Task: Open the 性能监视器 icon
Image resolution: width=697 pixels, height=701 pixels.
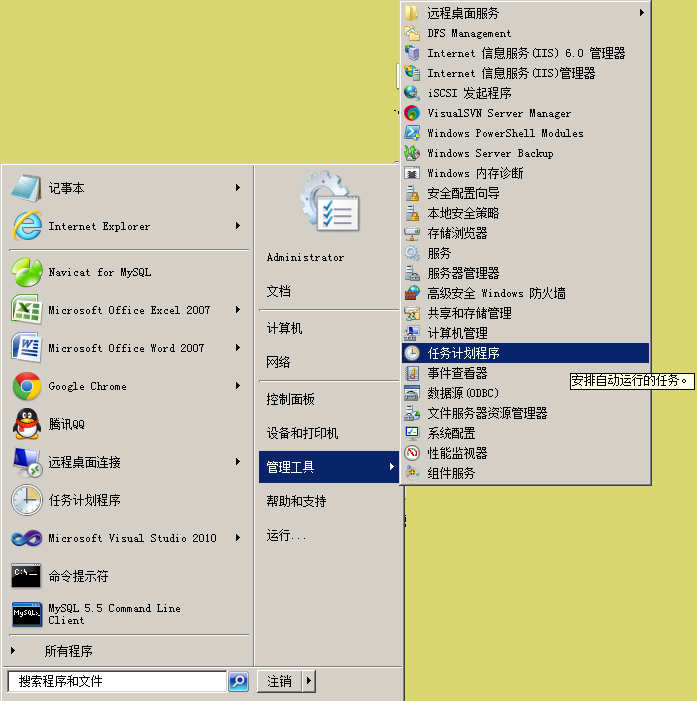Action: tap(412, 453)
